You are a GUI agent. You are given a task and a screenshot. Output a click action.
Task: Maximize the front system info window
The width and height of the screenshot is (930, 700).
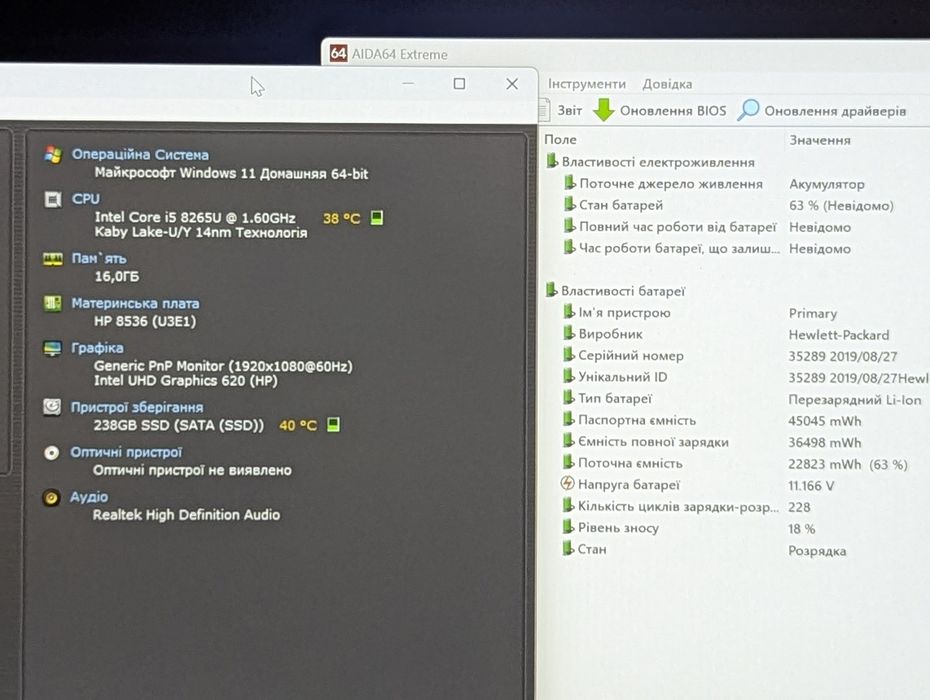(x=459, y=84)
